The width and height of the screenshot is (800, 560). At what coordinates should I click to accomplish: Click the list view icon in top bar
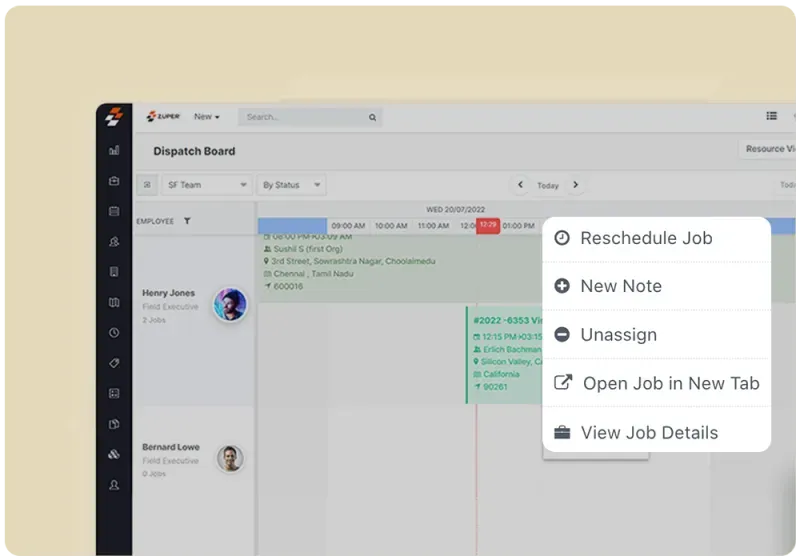(771, 117)
